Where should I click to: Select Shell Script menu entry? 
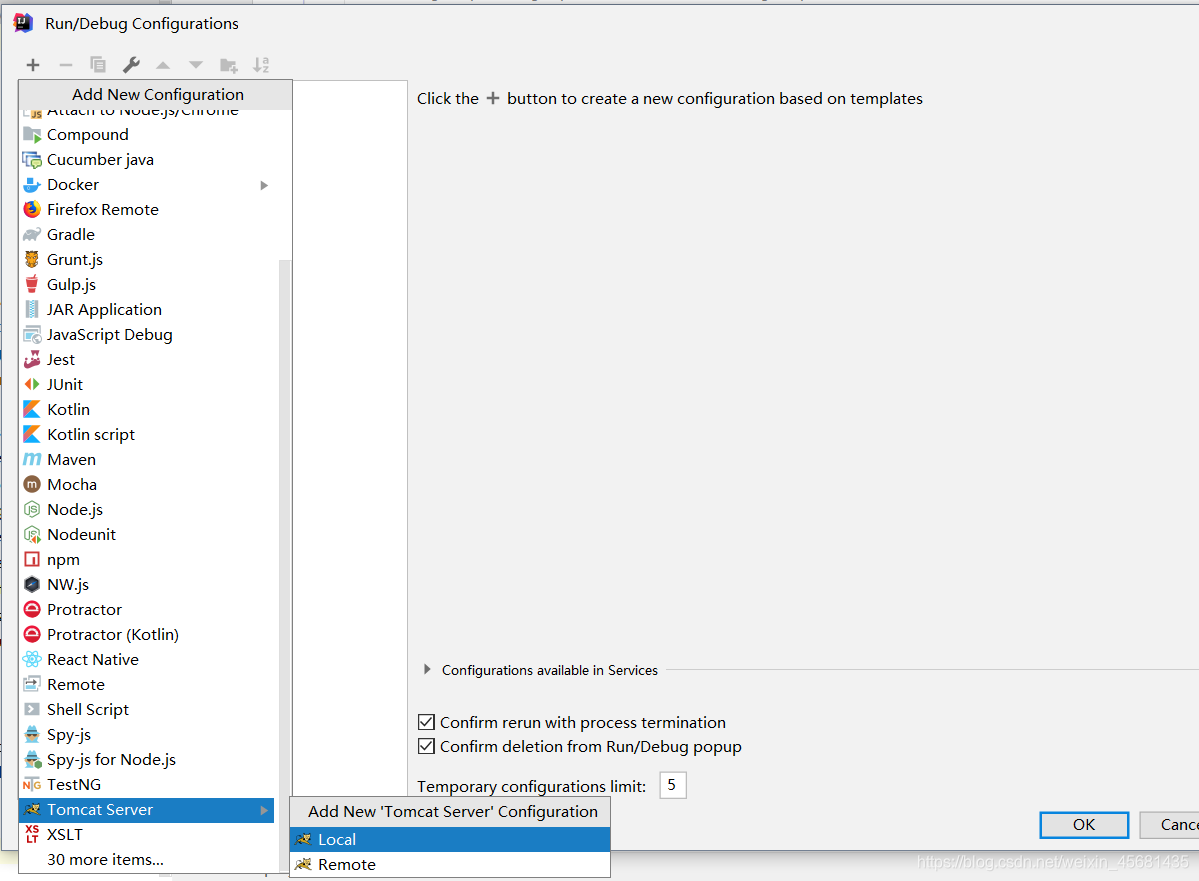(147, 710)
